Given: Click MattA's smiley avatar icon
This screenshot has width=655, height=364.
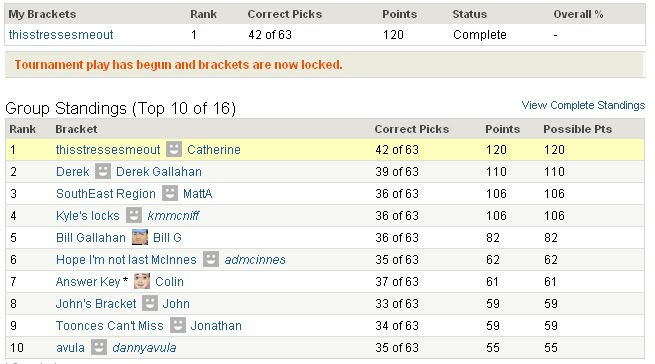Looking at the screenshot, I should click(170, 193).
